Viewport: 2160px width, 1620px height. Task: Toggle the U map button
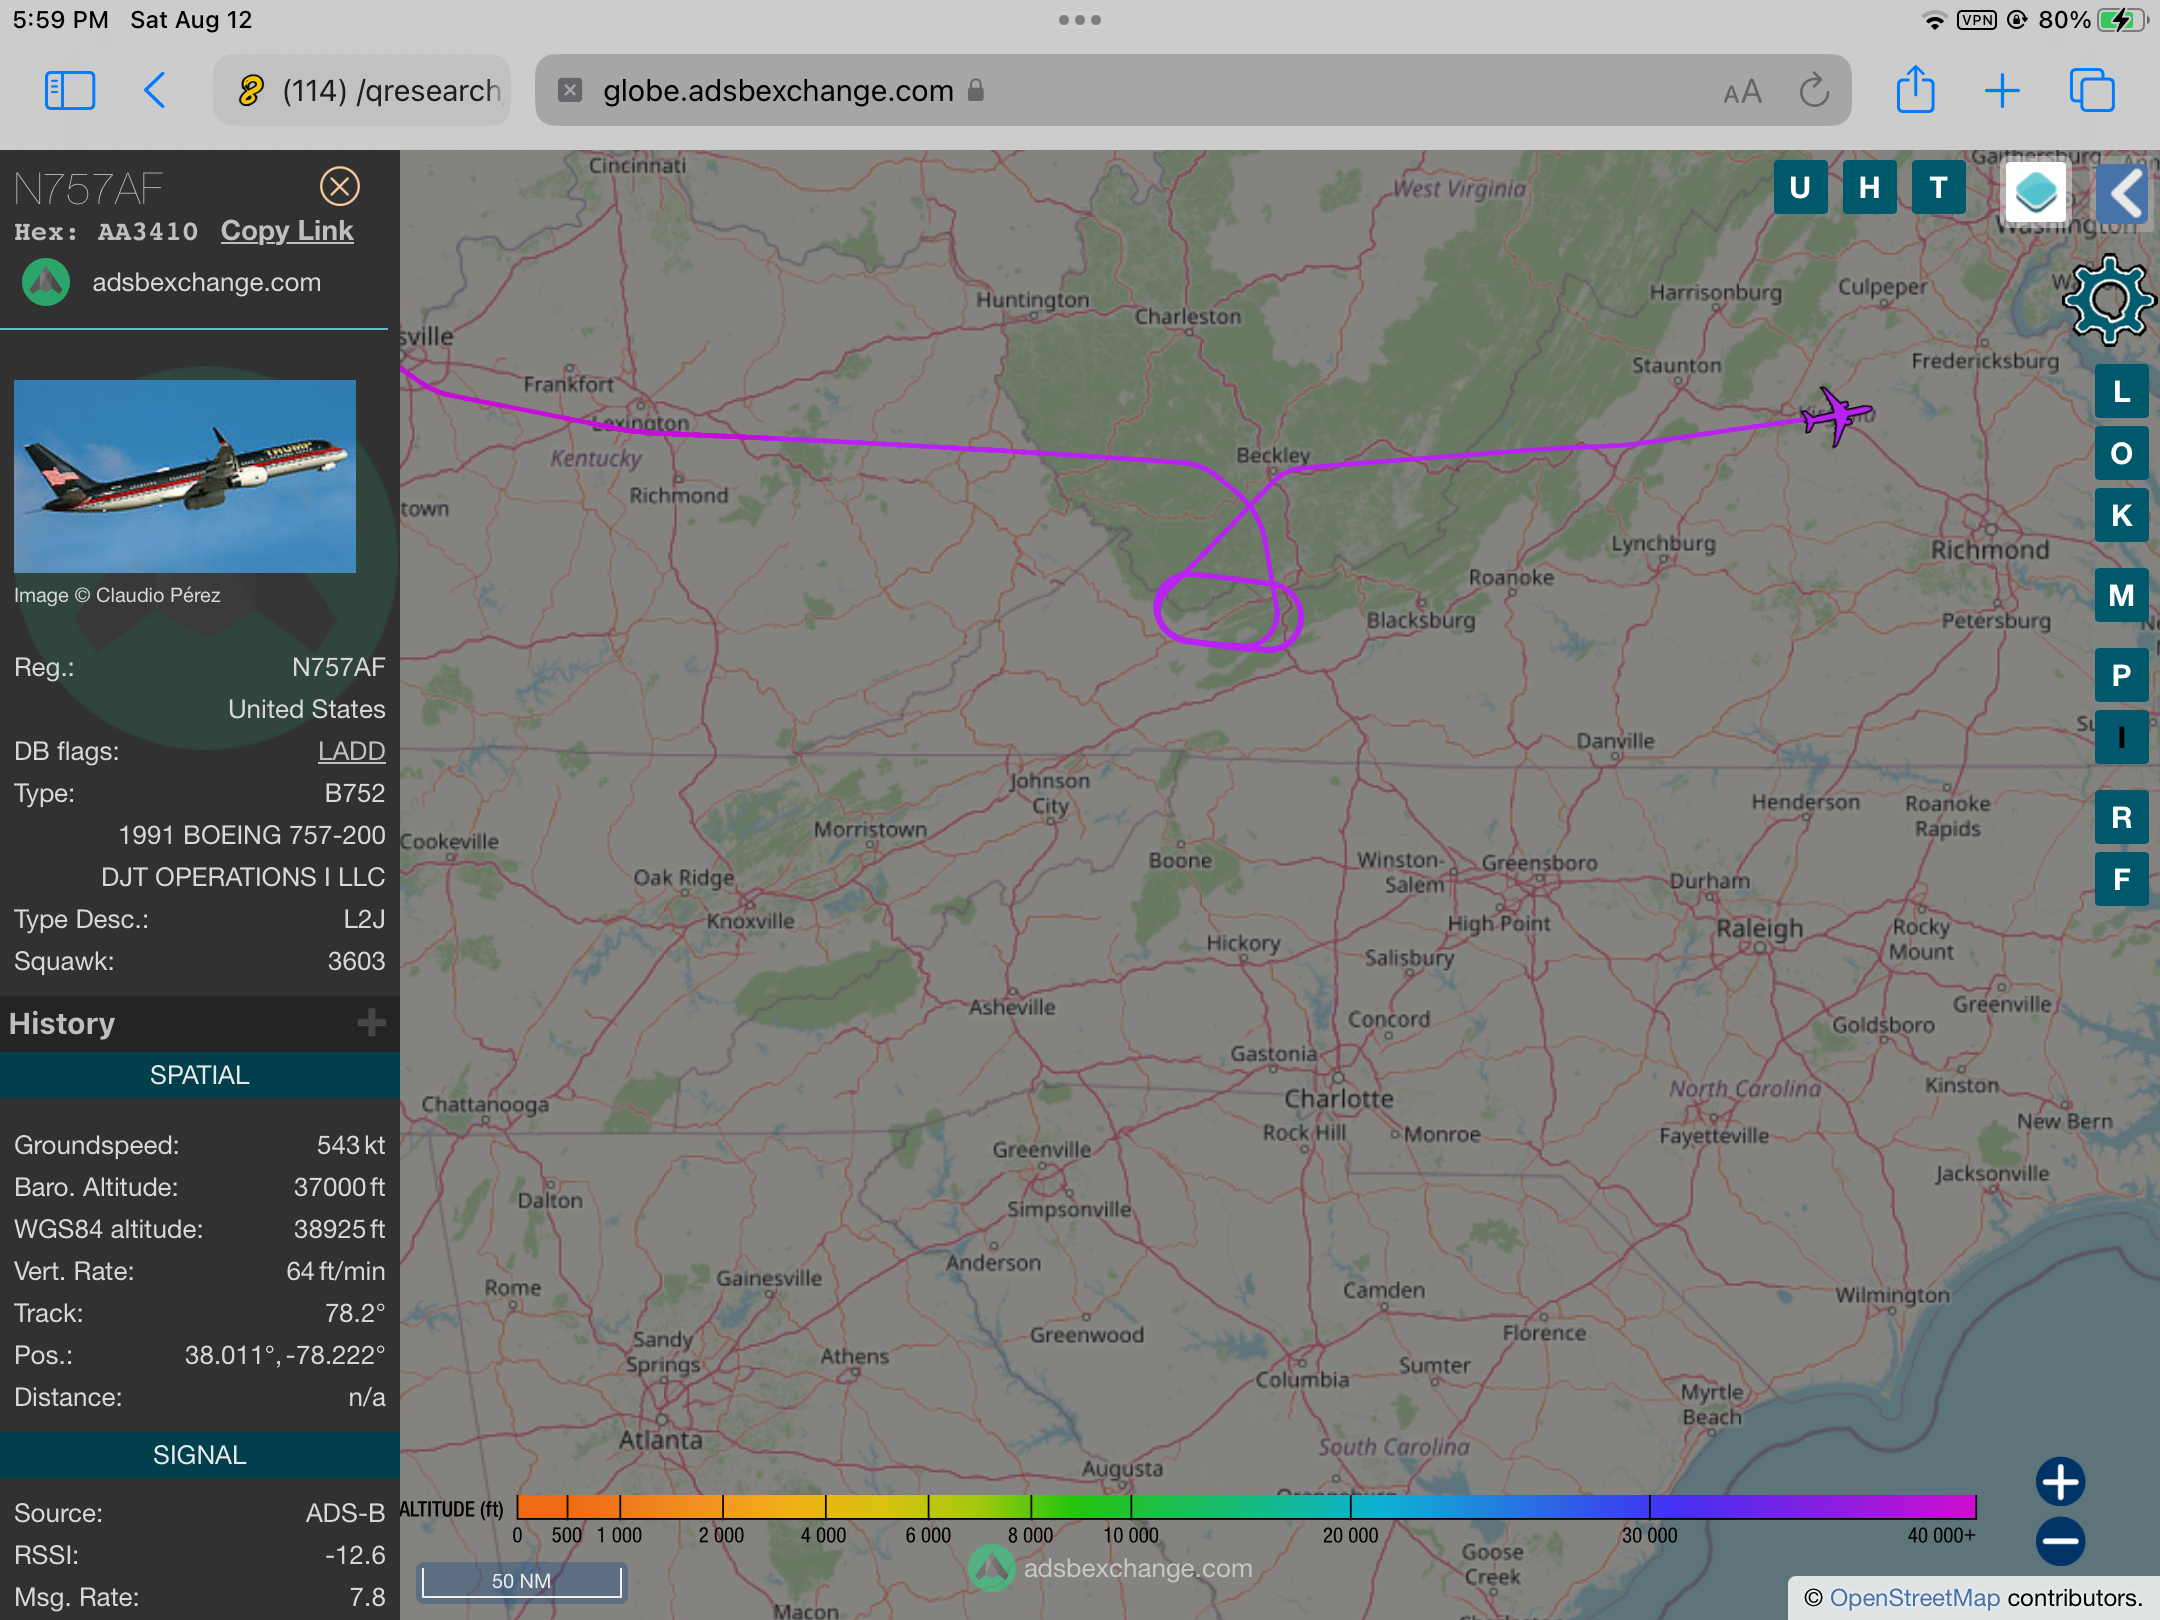click(x=1800, y=188)
